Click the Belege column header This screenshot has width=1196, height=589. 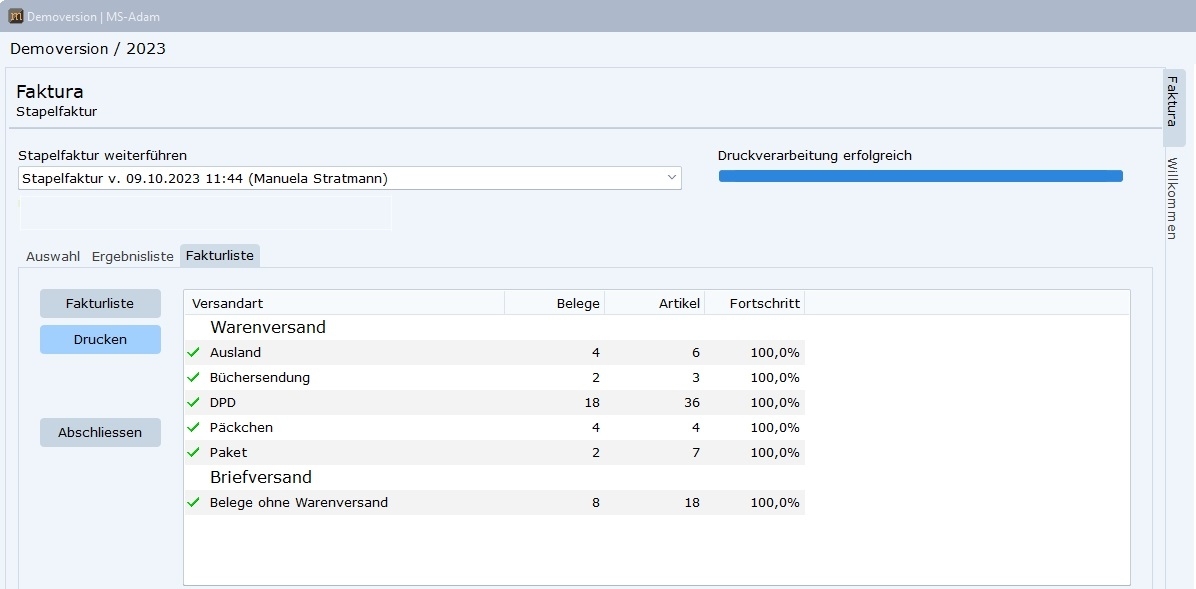(x=555, y=303)
